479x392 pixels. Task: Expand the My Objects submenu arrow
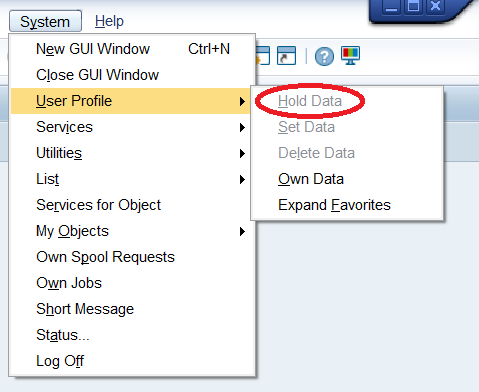[x=242, y=231]
